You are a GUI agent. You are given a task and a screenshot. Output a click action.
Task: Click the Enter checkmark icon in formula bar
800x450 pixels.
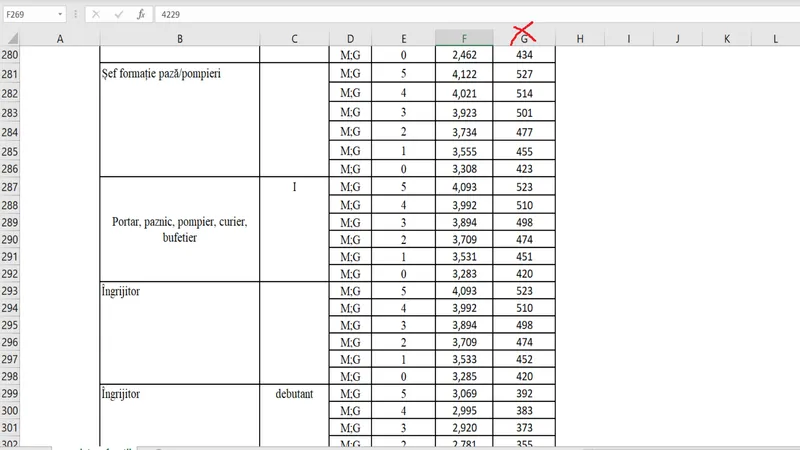[118, 15]
